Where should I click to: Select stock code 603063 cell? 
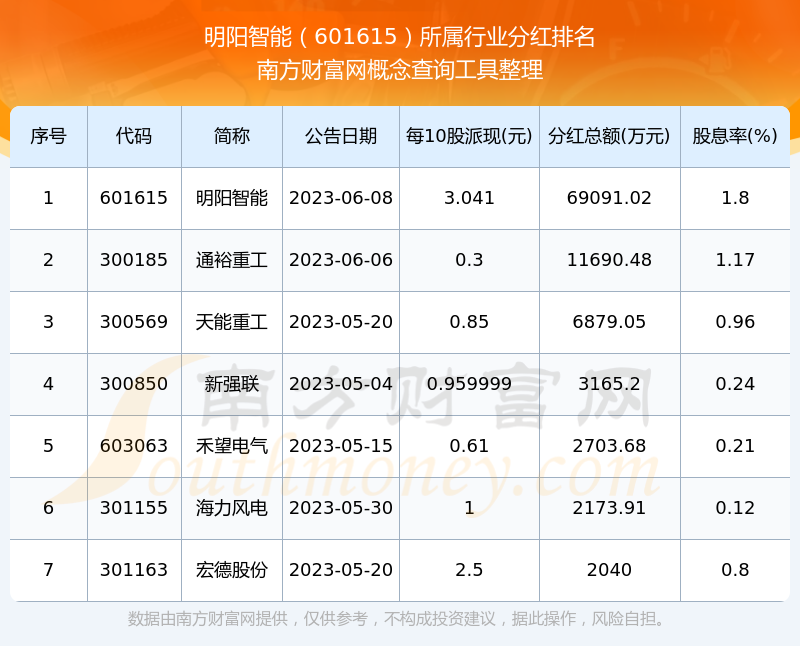134,446
